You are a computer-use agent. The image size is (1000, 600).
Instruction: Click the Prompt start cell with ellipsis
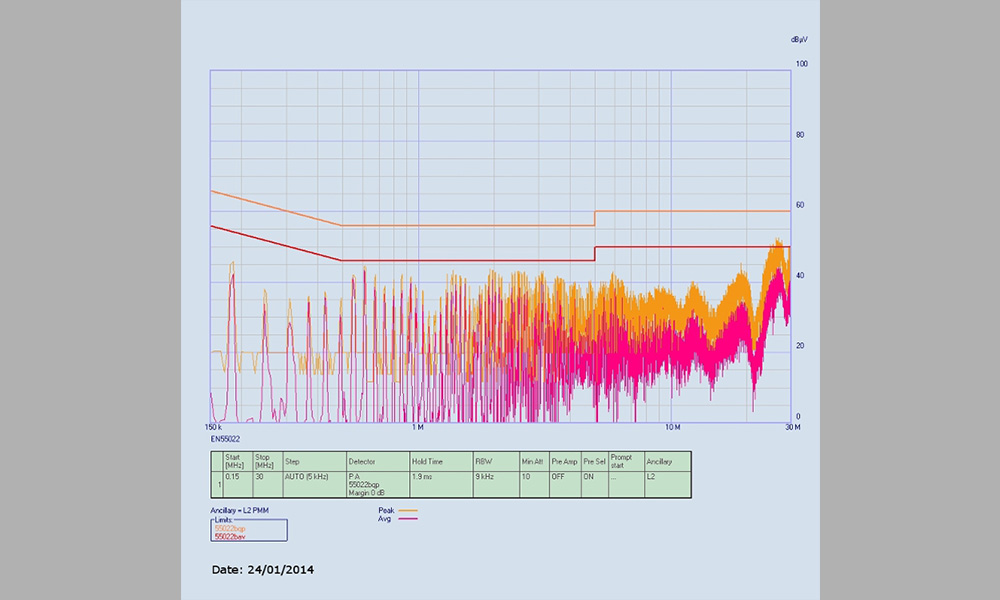click(613, 477)
